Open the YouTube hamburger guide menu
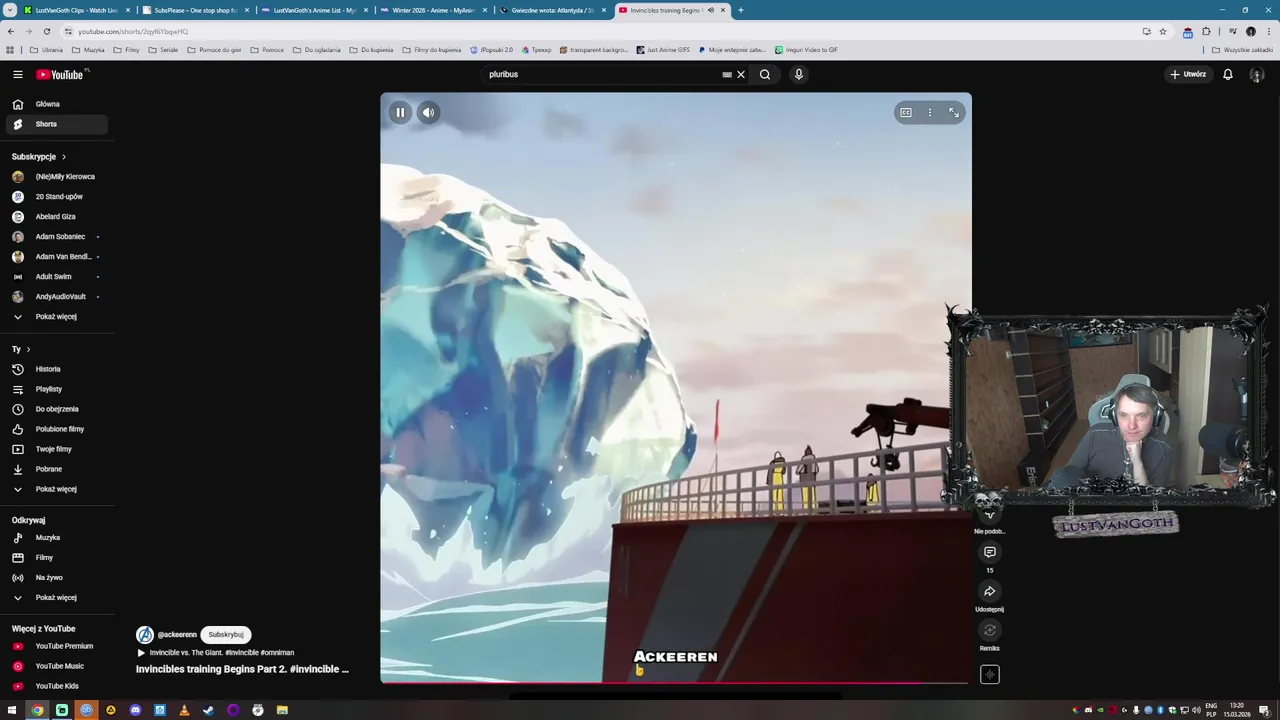The width and height of the screenshot is (1280, 720). [x=17, y=74]
